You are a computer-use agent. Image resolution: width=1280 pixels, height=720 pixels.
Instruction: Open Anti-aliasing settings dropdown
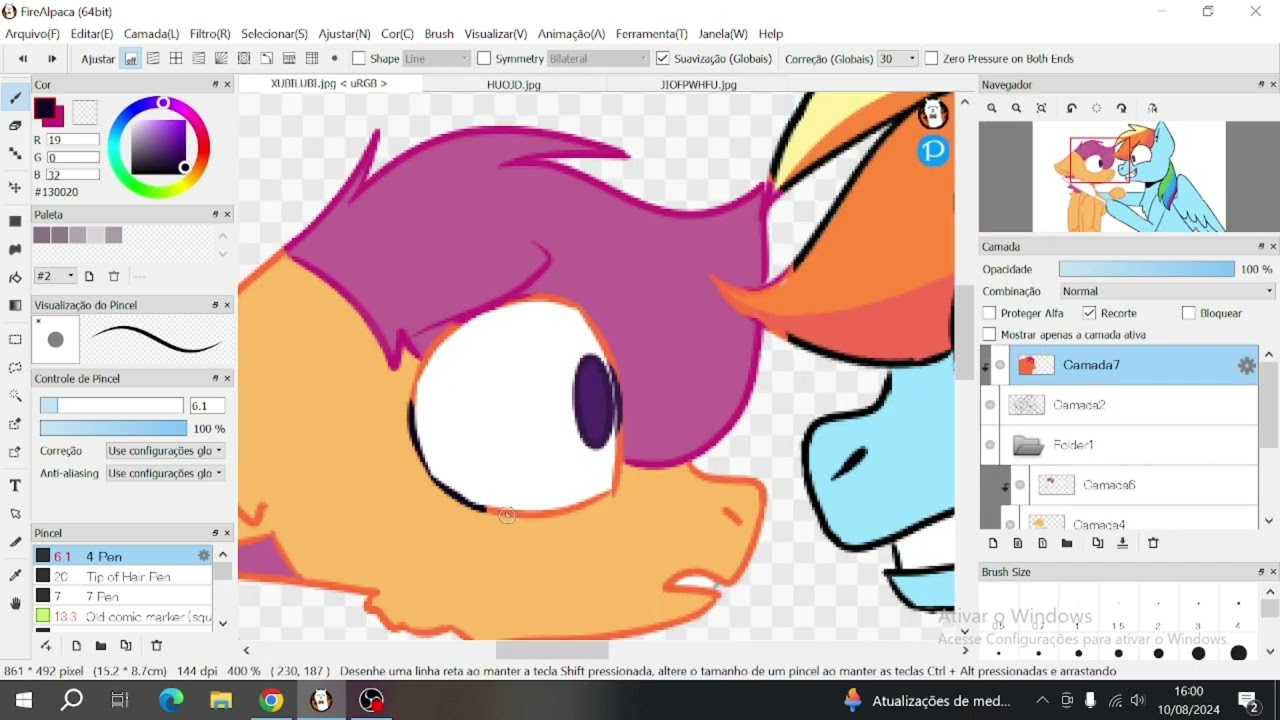(x=165, y=473)
